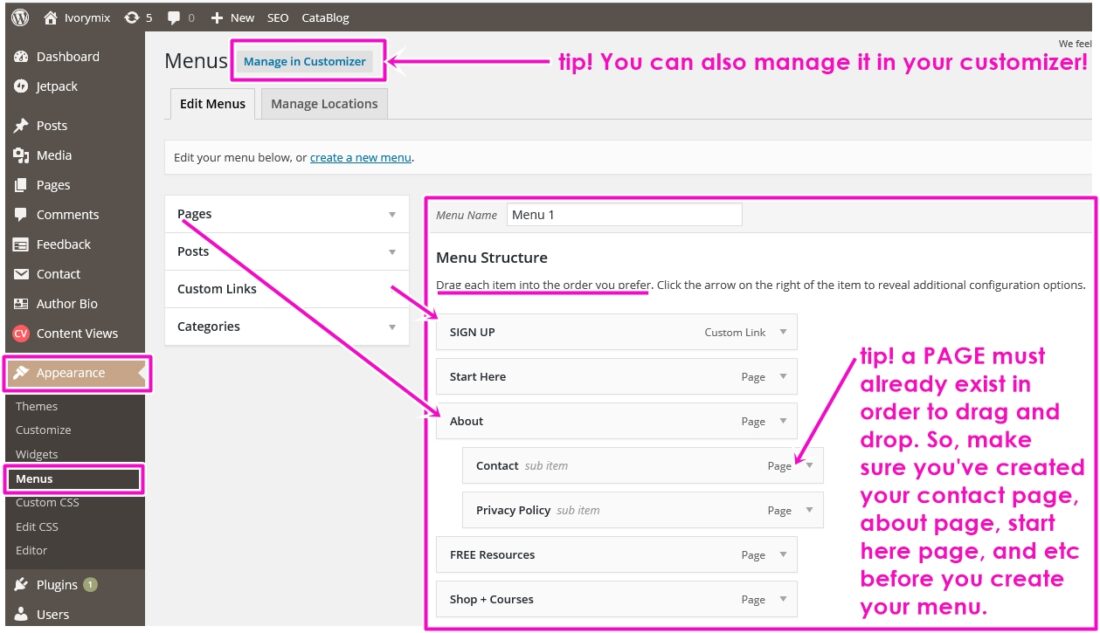Follow the create a new menu link
1100x633 pixels.
coord(360,157)
